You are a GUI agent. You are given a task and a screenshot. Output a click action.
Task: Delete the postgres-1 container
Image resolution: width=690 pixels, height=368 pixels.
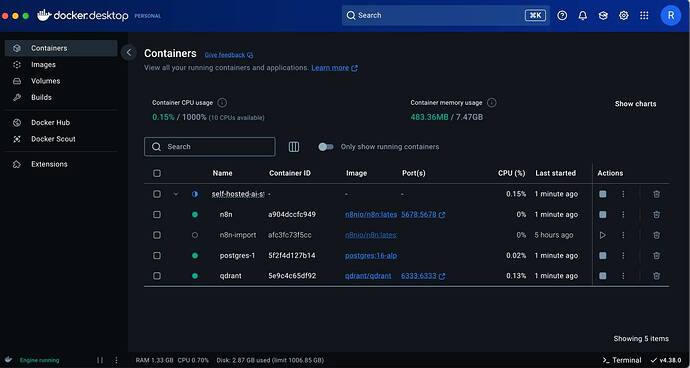click(656, 255)
